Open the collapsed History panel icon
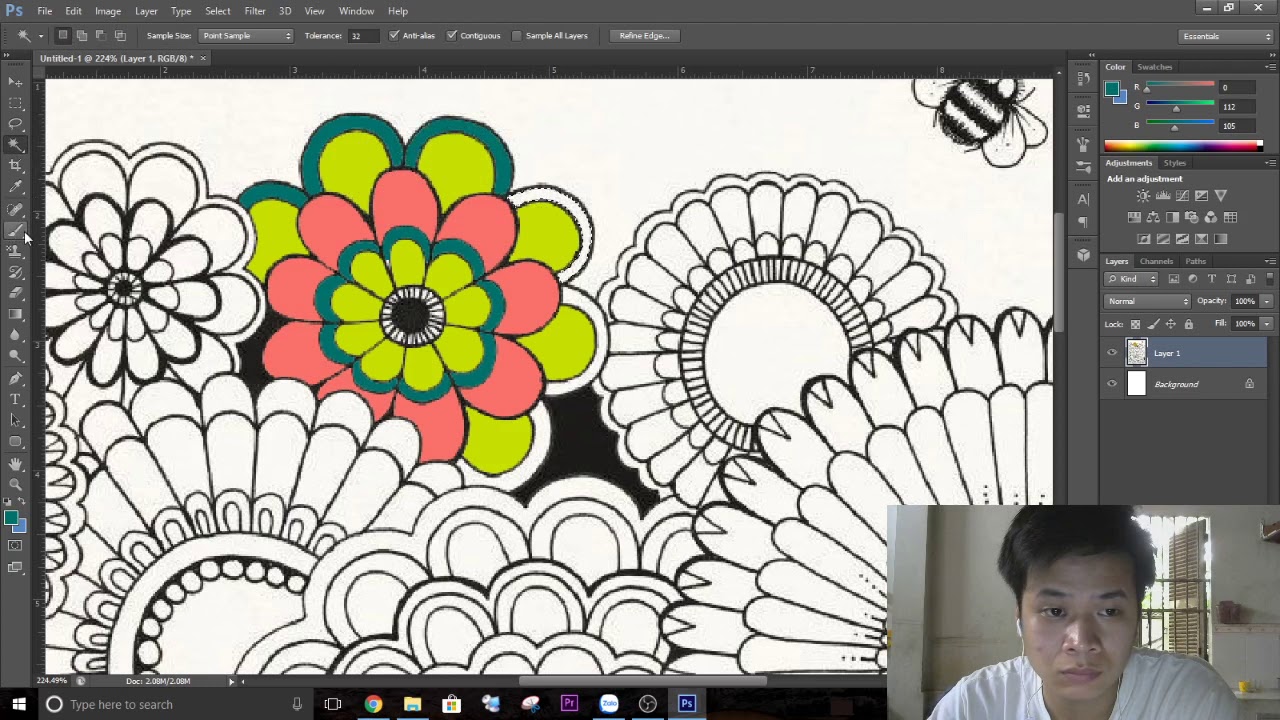This screenshot has height=720, width=1280. pos(1083,80)
